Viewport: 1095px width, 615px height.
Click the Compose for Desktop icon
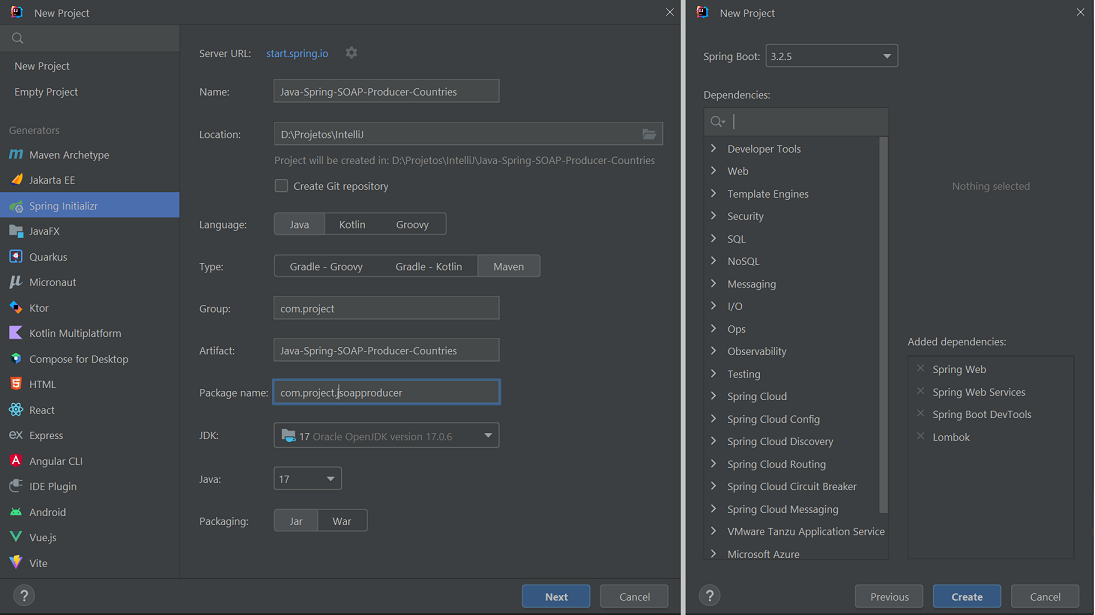[x=15, y=359]
